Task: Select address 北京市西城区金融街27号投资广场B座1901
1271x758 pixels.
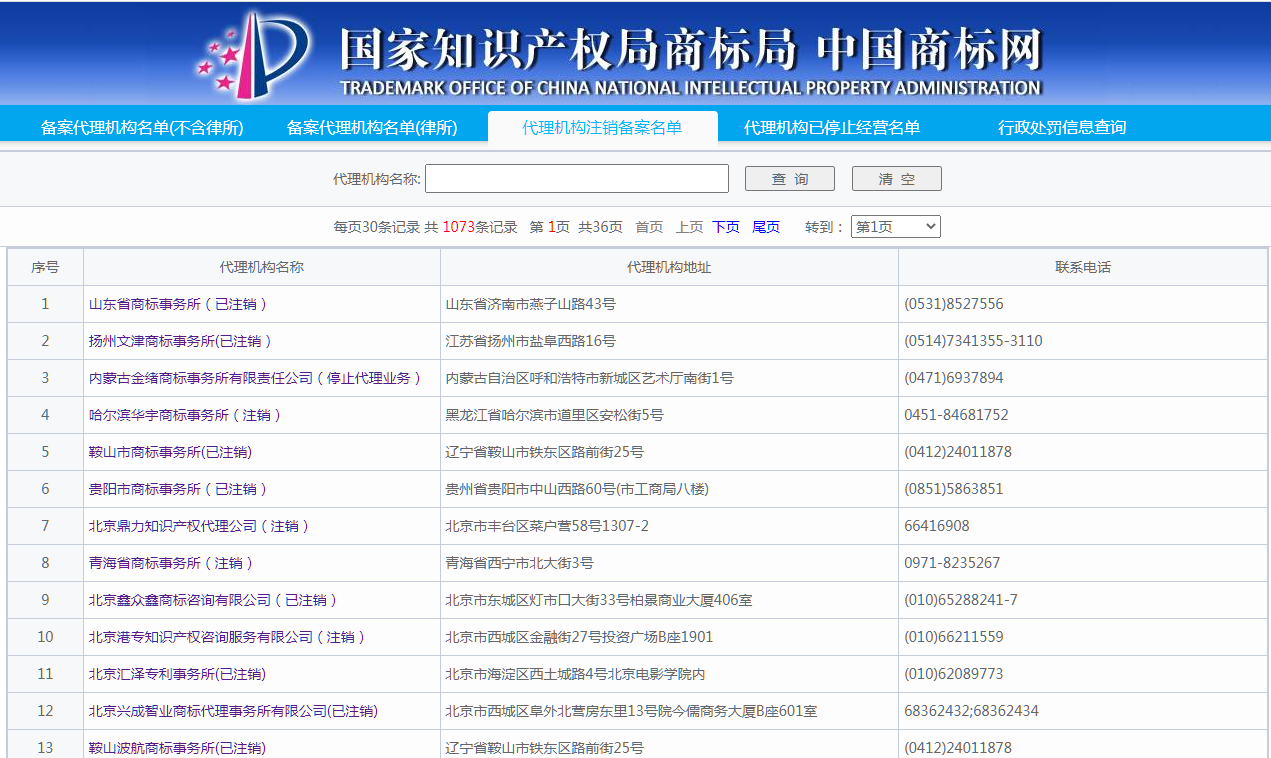Action: 579,637
